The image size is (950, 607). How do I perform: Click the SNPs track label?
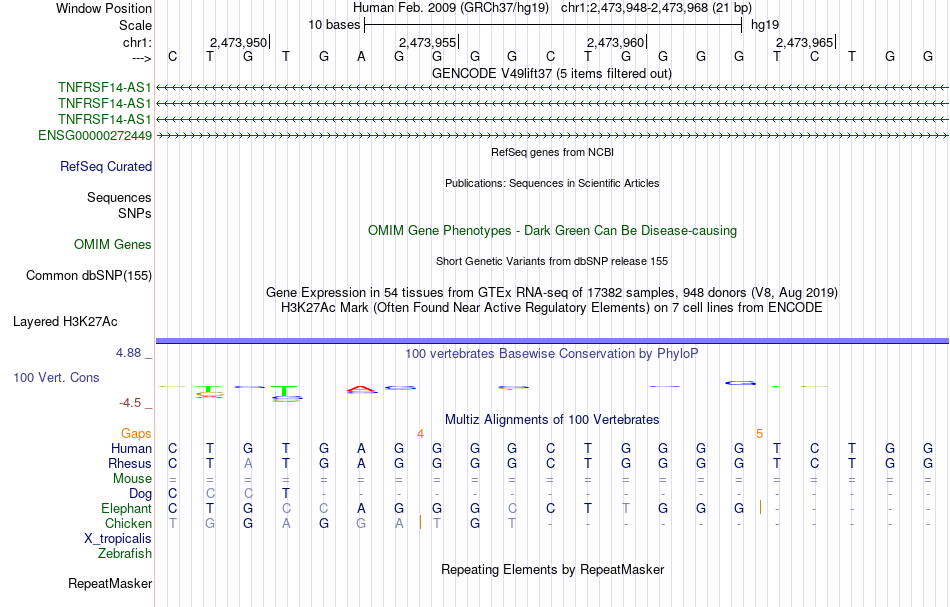coord(135,213)
